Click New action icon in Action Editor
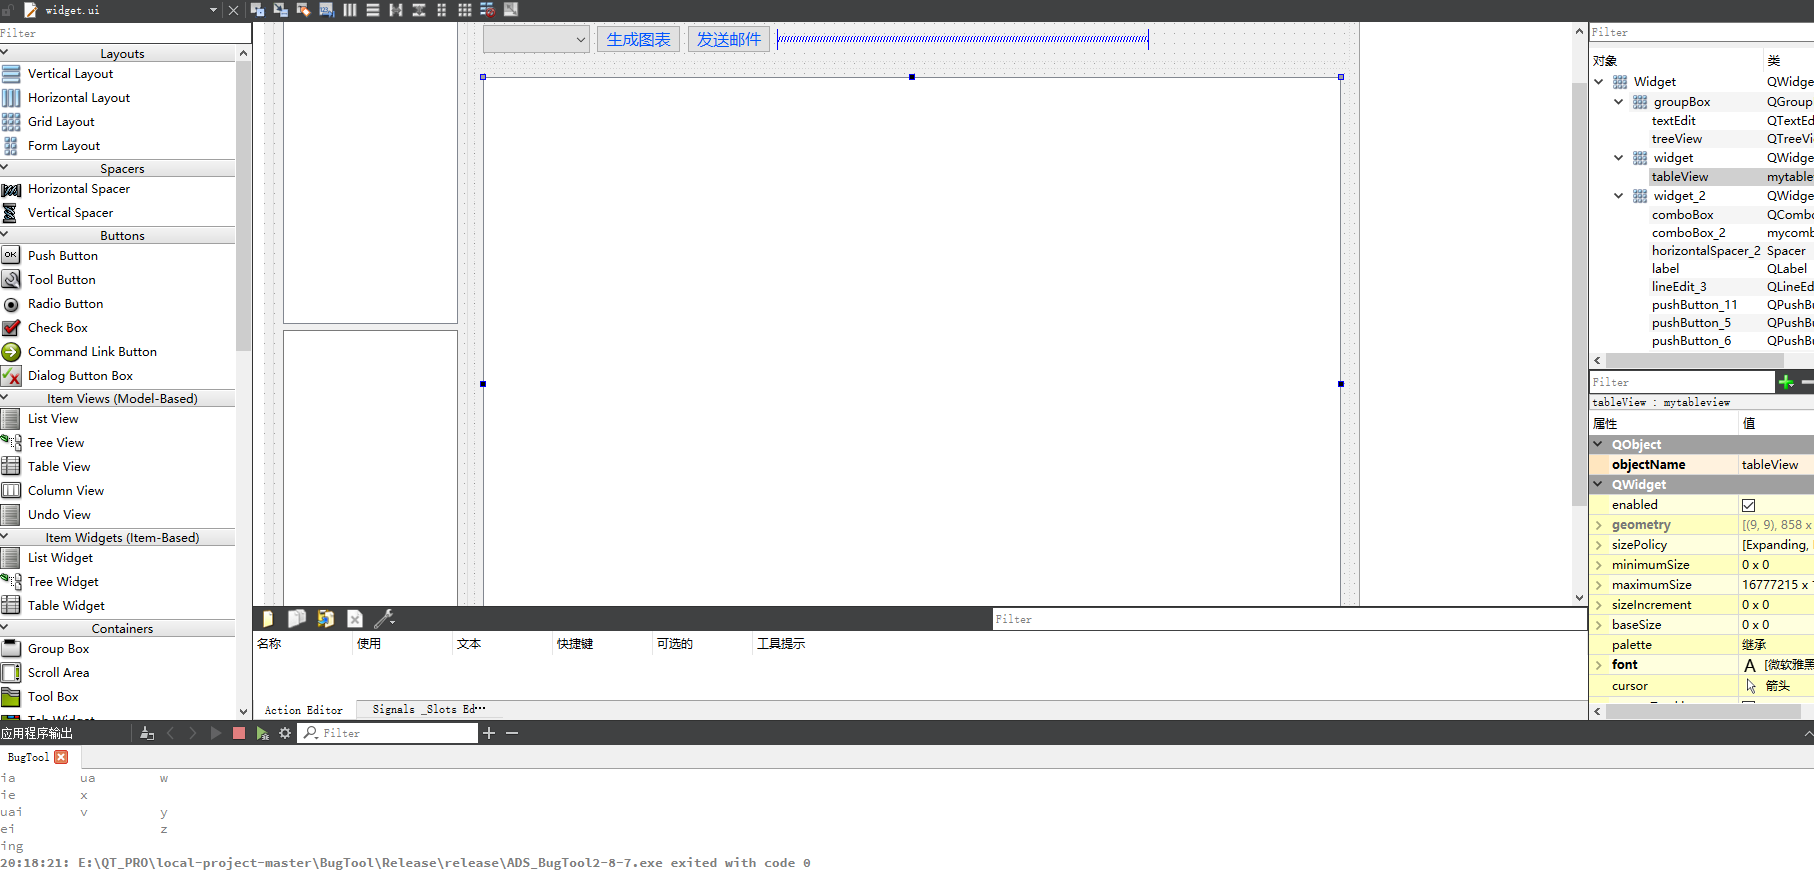 (x=268, y=619)
